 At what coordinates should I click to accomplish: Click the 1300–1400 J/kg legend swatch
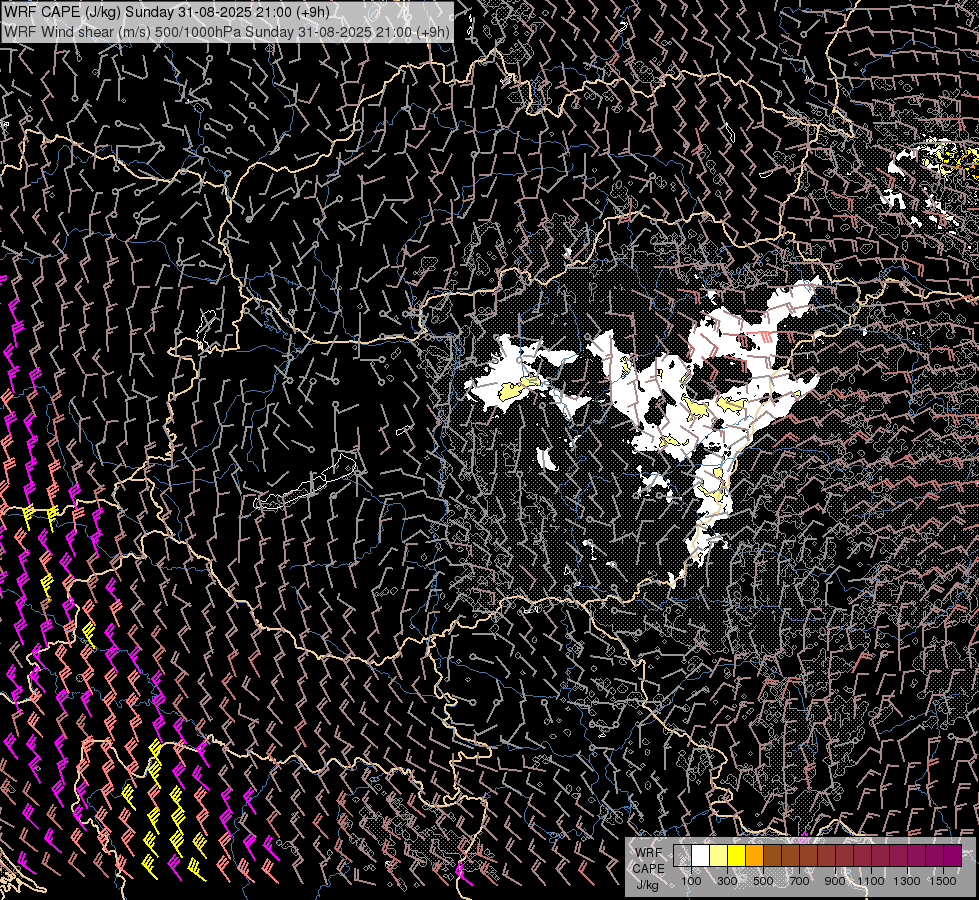pos(917,855)
